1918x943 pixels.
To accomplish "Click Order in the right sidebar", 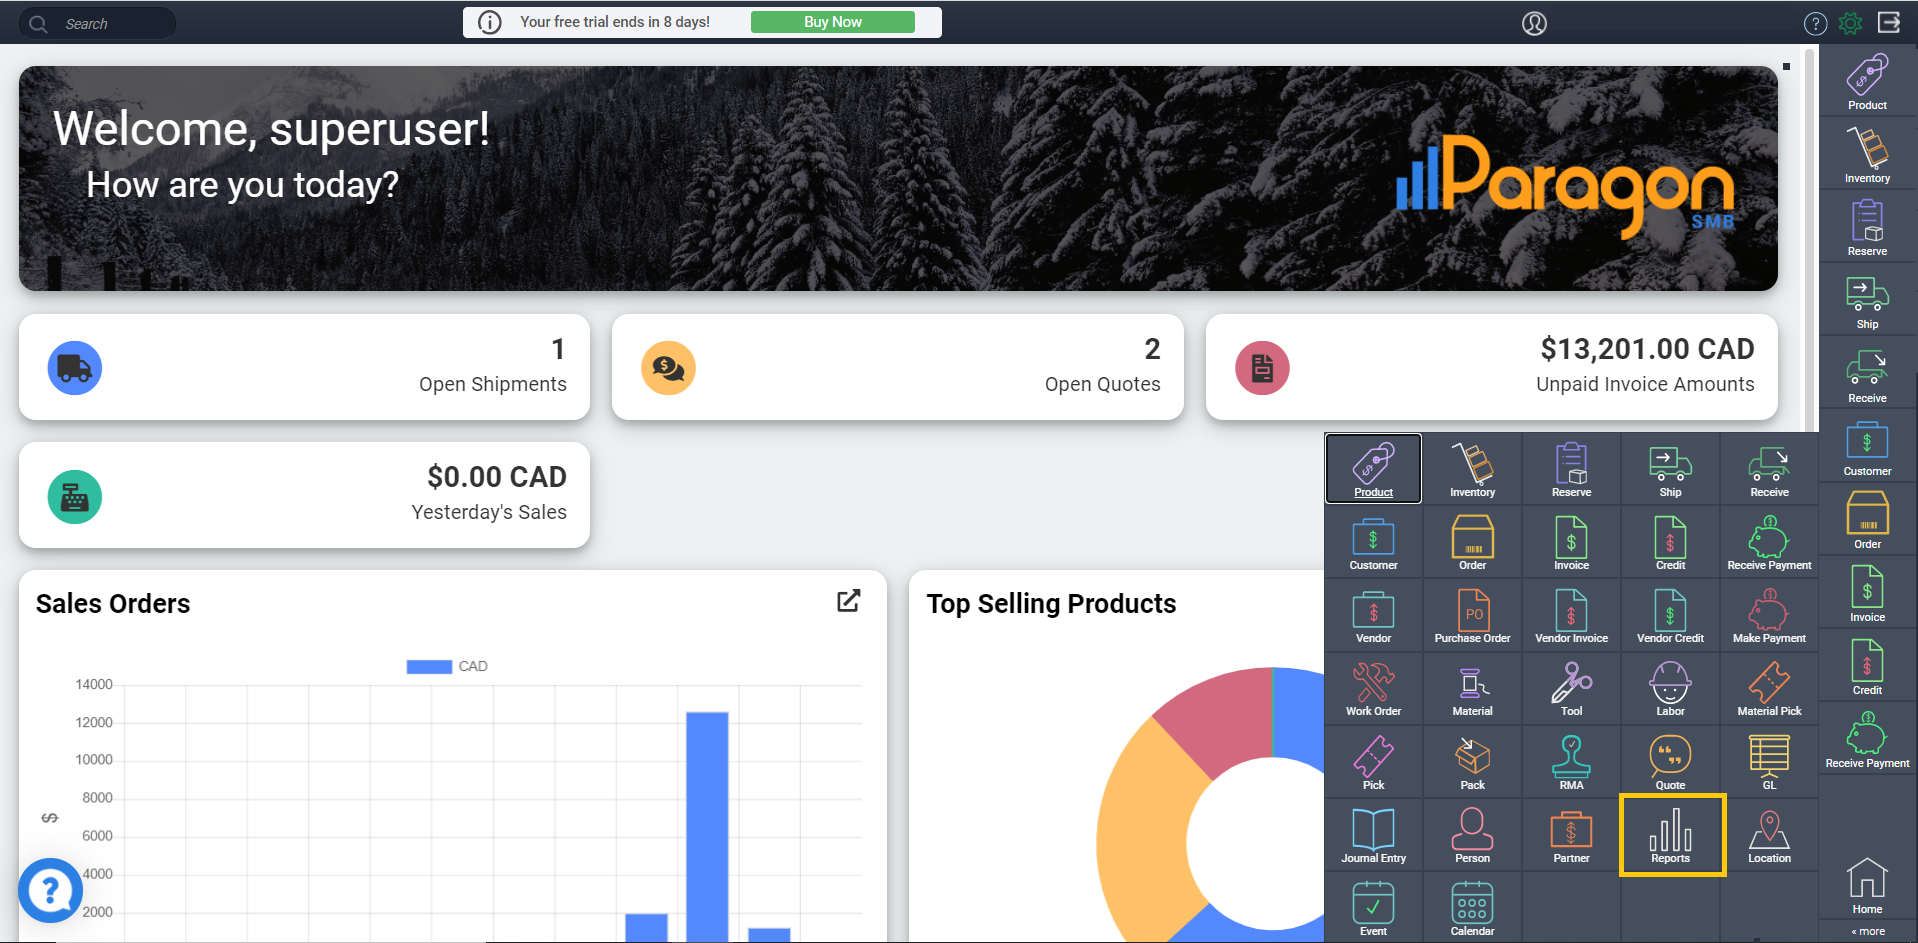I will pos(1867,520).
